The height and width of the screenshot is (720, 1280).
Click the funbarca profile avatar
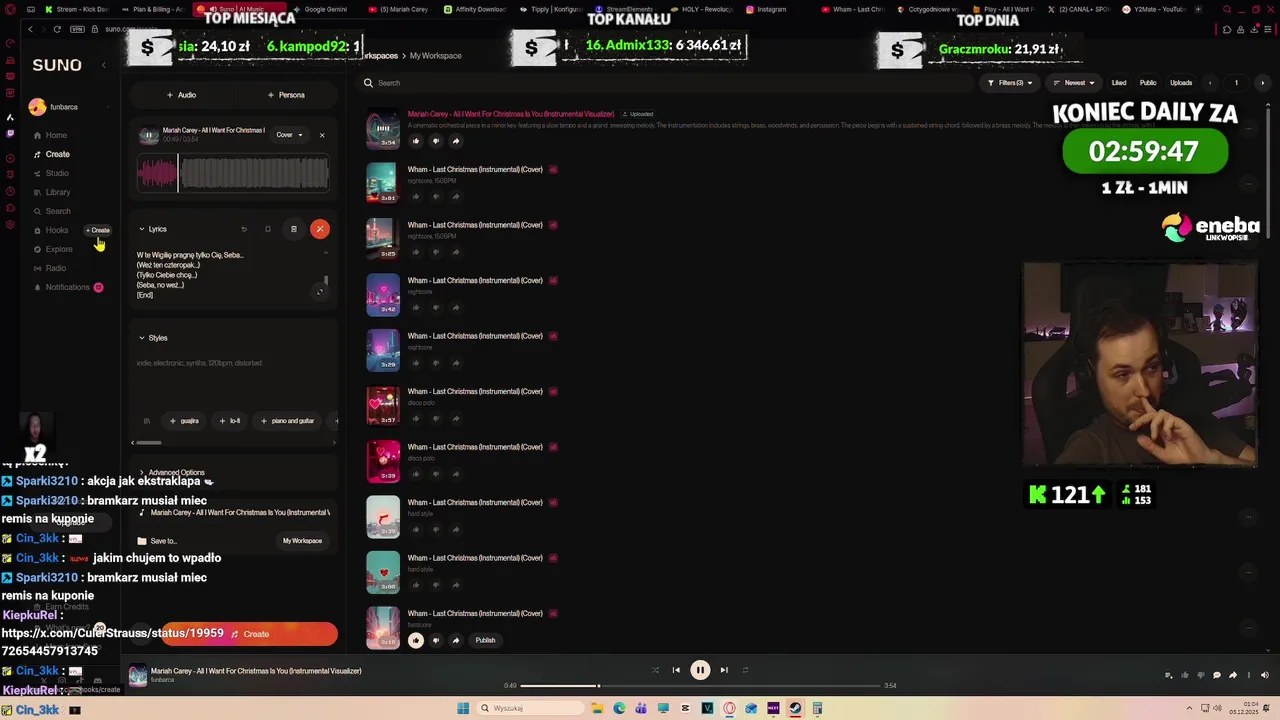[x=37, y=107]
